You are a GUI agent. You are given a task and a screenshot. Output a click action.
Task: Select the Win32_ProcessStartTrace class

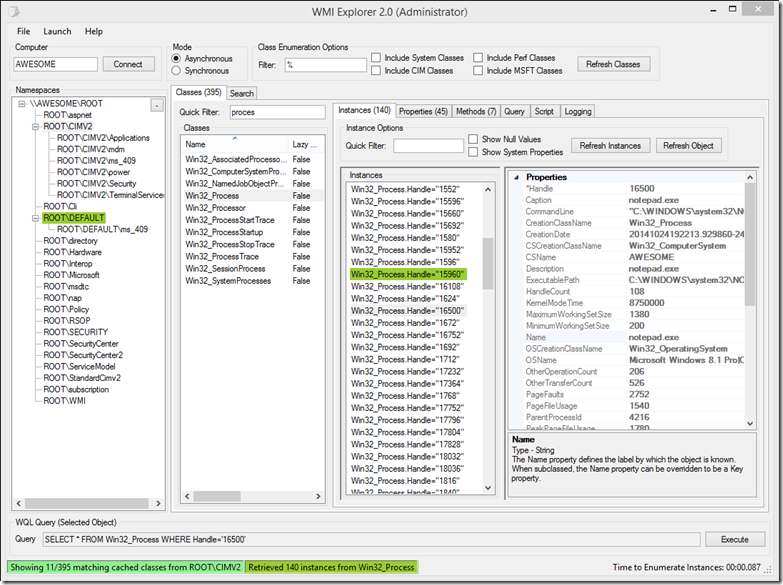252,220
